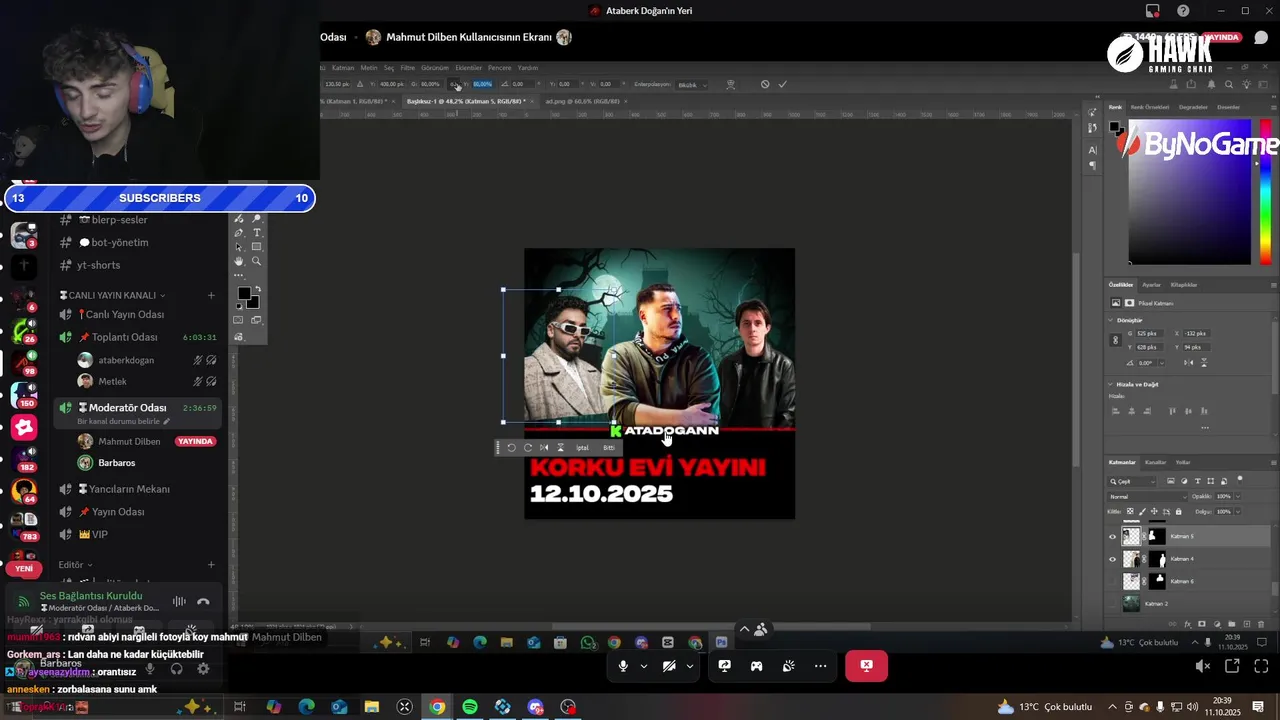The width and height of the screenshot is (1280, 720).
Task: Click the weather widget in the taskbar
Action: (1044, 707)
